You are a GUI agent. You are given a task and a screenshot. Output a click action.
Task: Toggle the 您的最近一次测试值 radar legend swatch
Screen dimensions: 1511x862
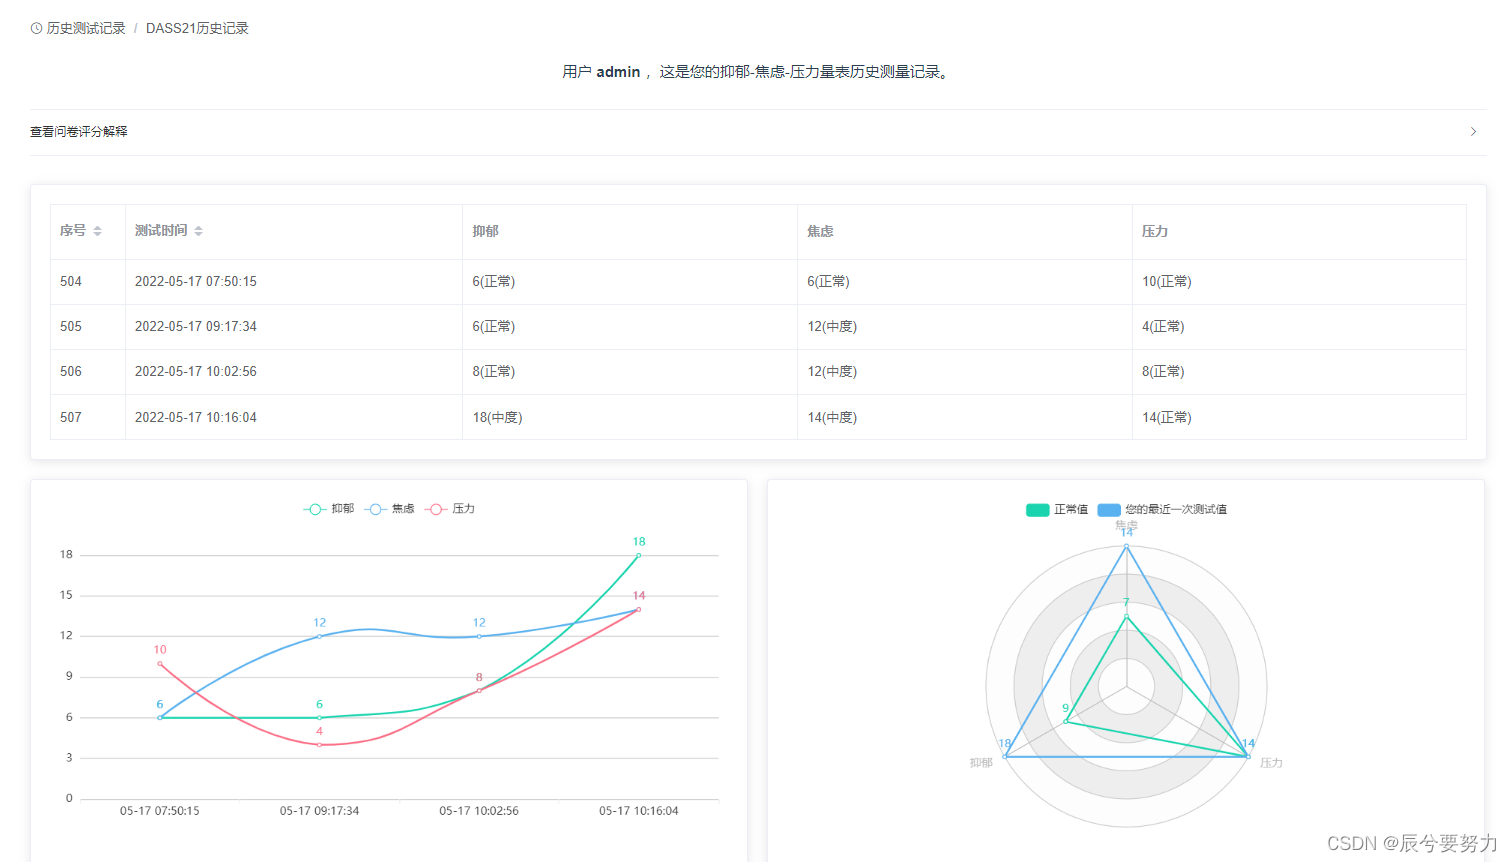1109,510
